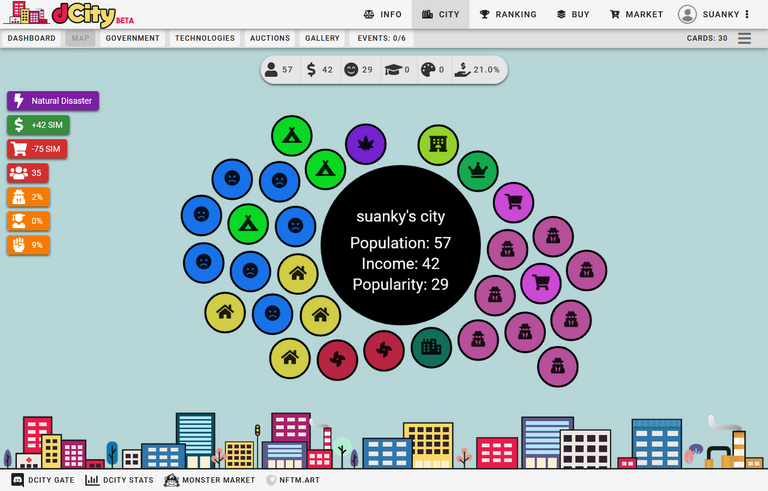Click the 9% fist protest button
This screenshot has height=491, width=768.
[x=28, y=245]
